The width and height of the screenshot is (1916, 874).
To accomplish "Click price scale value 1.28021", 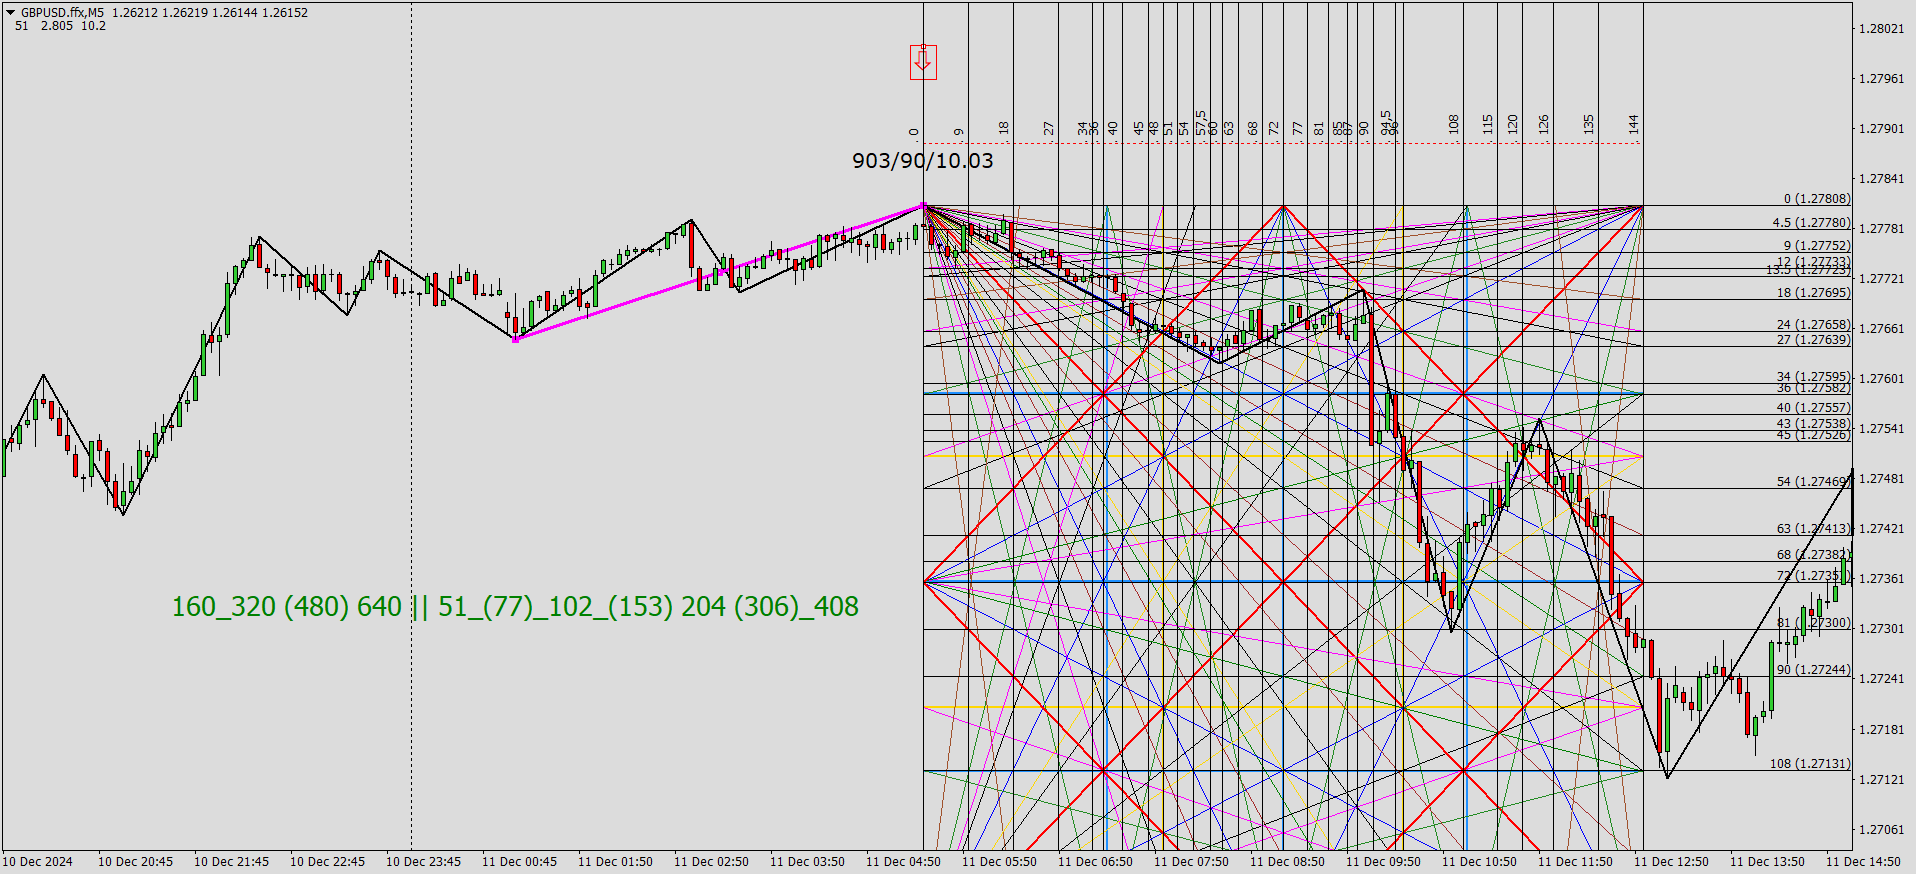I will (x=1882, y=29).
